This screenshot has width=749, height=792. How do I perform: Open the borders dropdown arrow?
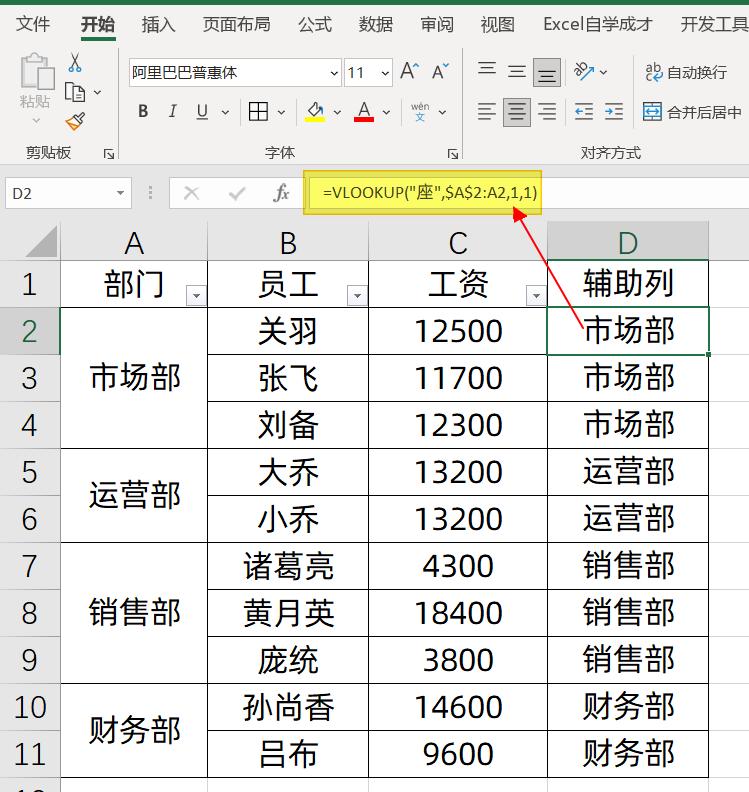[x=281, y=112]
